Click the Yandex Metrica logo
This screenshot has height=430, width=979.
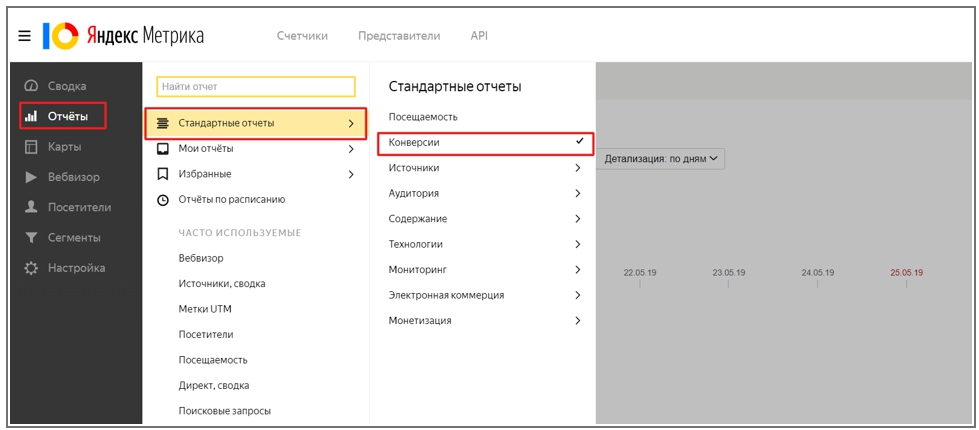[123, 37]
